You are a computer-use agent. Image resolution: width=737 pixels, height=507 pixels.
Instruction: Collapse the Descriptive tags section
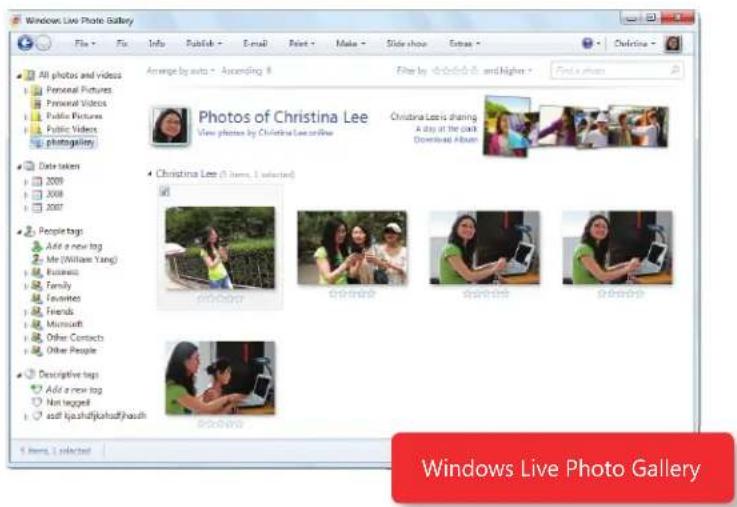click(19, 375)
